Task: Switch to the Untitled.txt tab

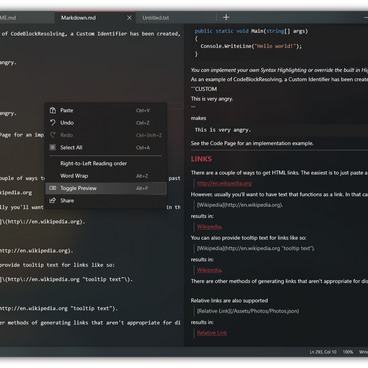Action: point(156,18)
